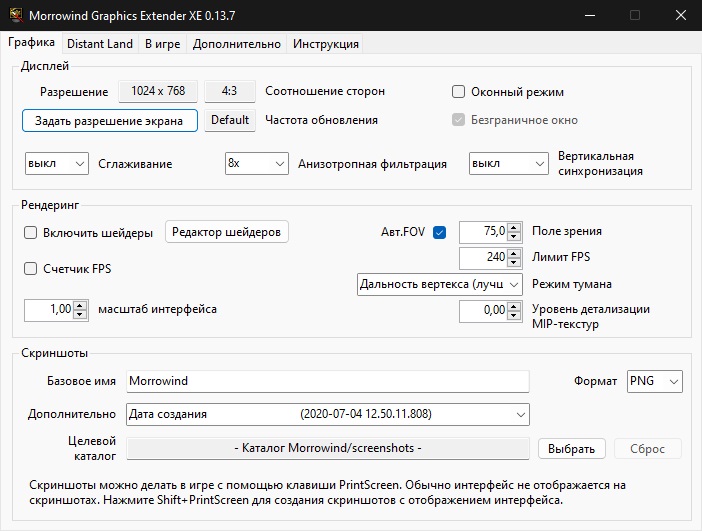Increase interface scale spinner value

(x=81, y=305)
